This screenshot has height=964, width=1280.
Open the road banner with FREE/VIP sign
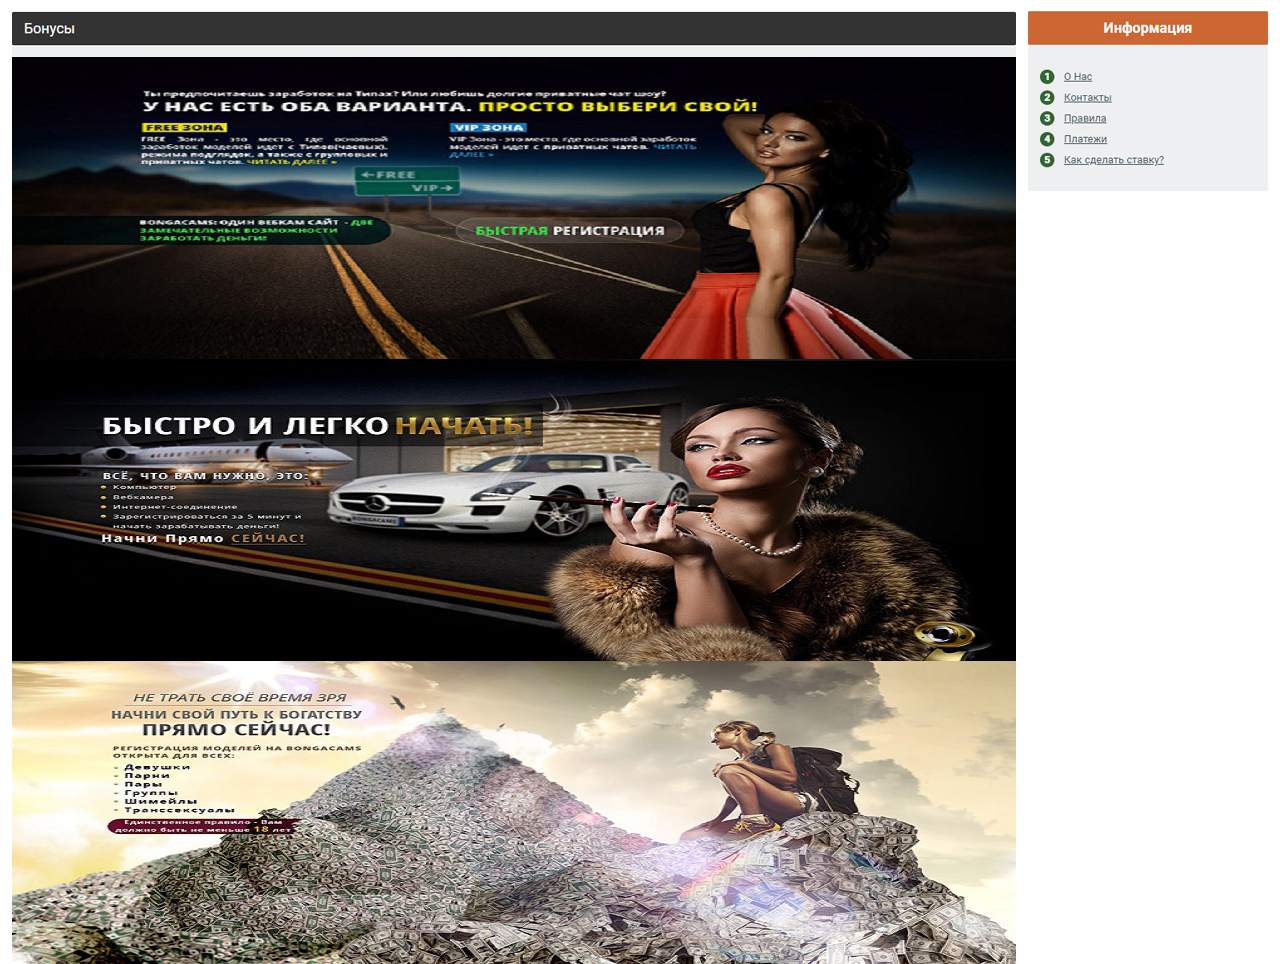pyautogui.click(x=513, y=208)
